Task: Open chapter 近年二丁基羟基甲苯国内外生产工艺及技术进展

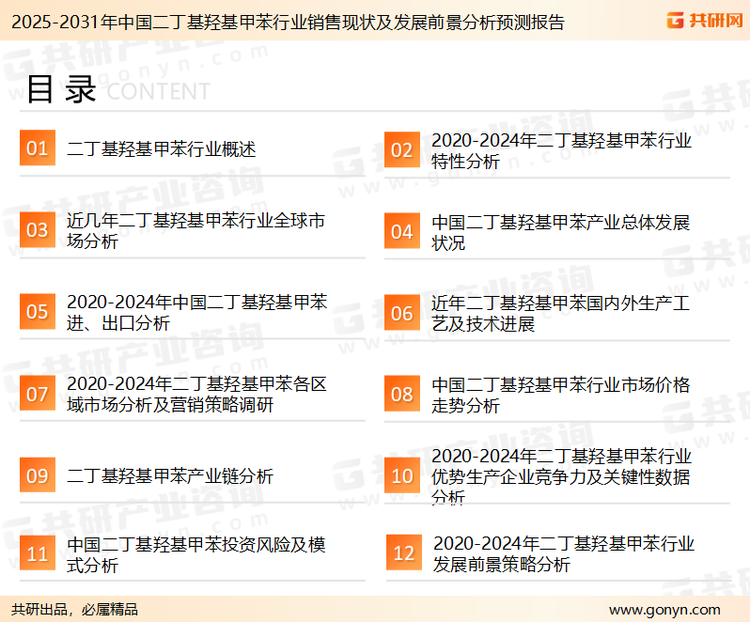Action: pyautogui.click(x=561, y=314)
